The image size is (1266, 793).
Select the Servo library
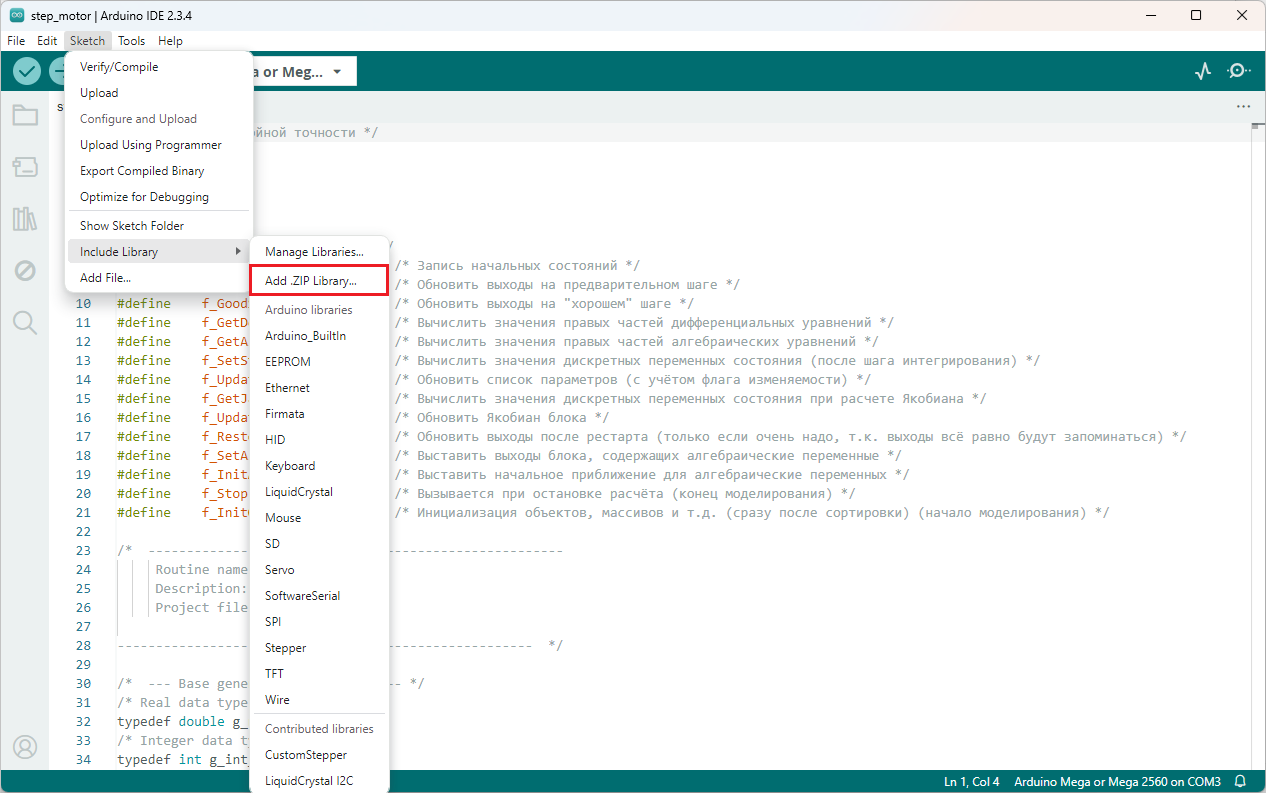pos(280,570)
